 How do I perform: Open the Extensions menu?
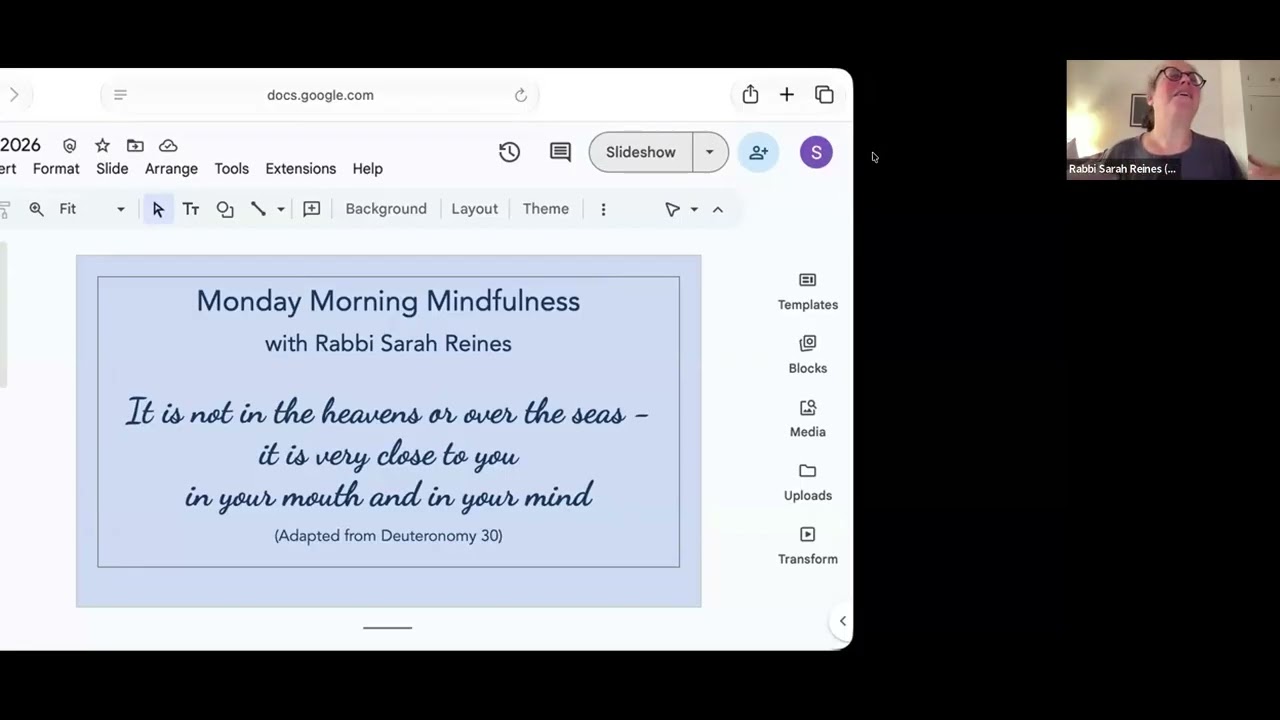(x=301, y=169)
